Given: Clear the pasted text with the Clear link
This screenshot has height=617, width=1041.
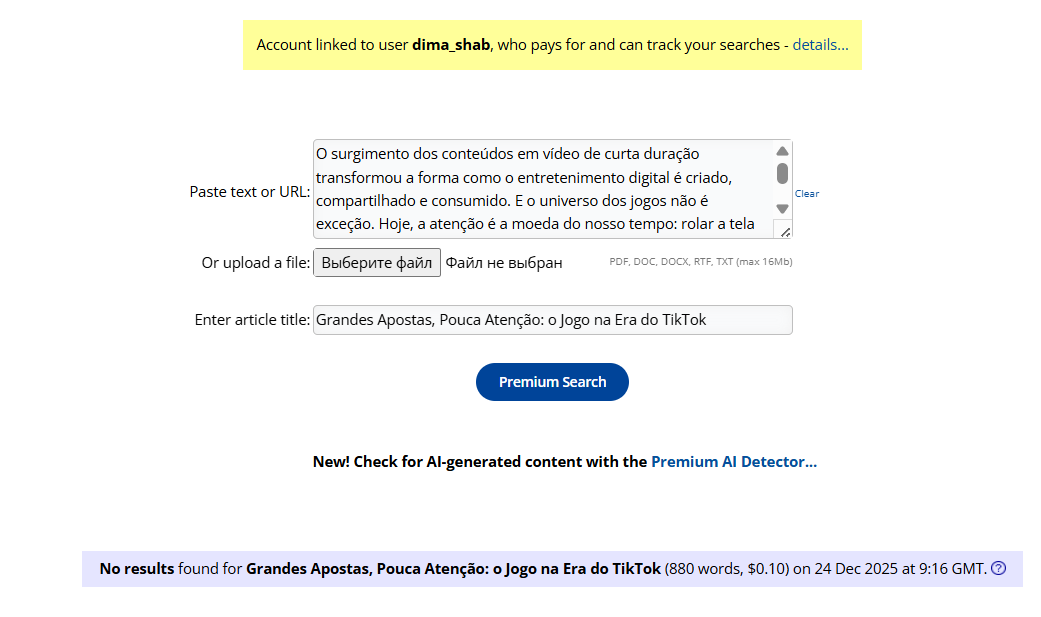Looking at the screenshot, I should pos(807,194).
